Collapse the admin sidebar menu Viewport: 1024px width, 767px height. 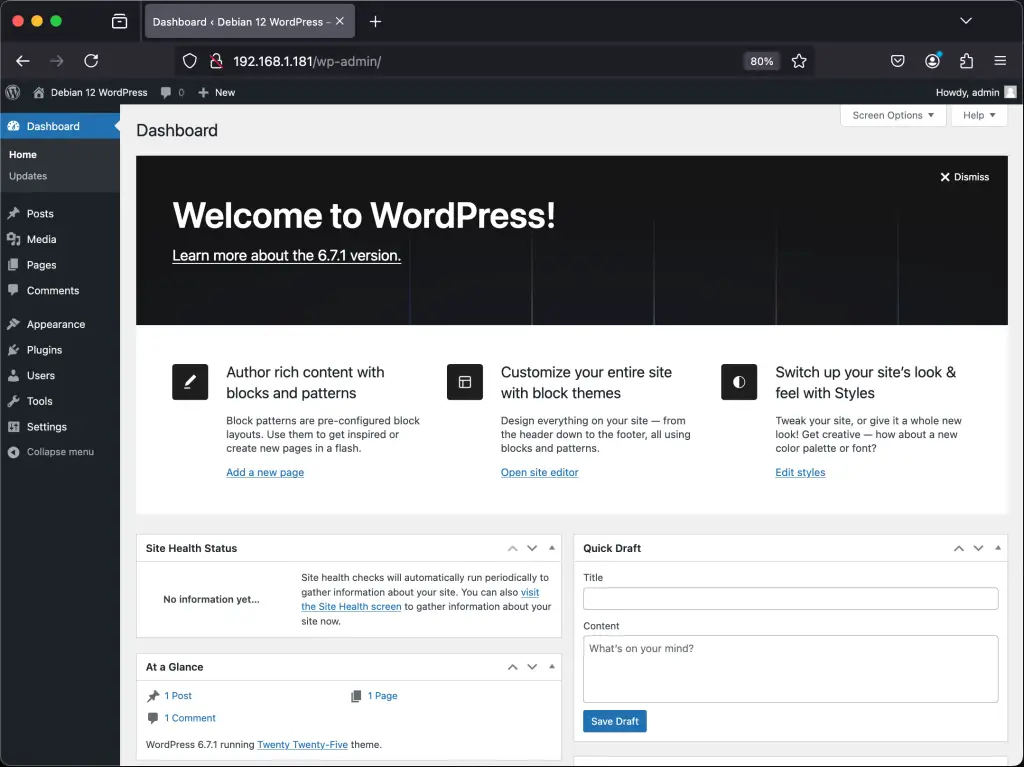click(15, 452)
